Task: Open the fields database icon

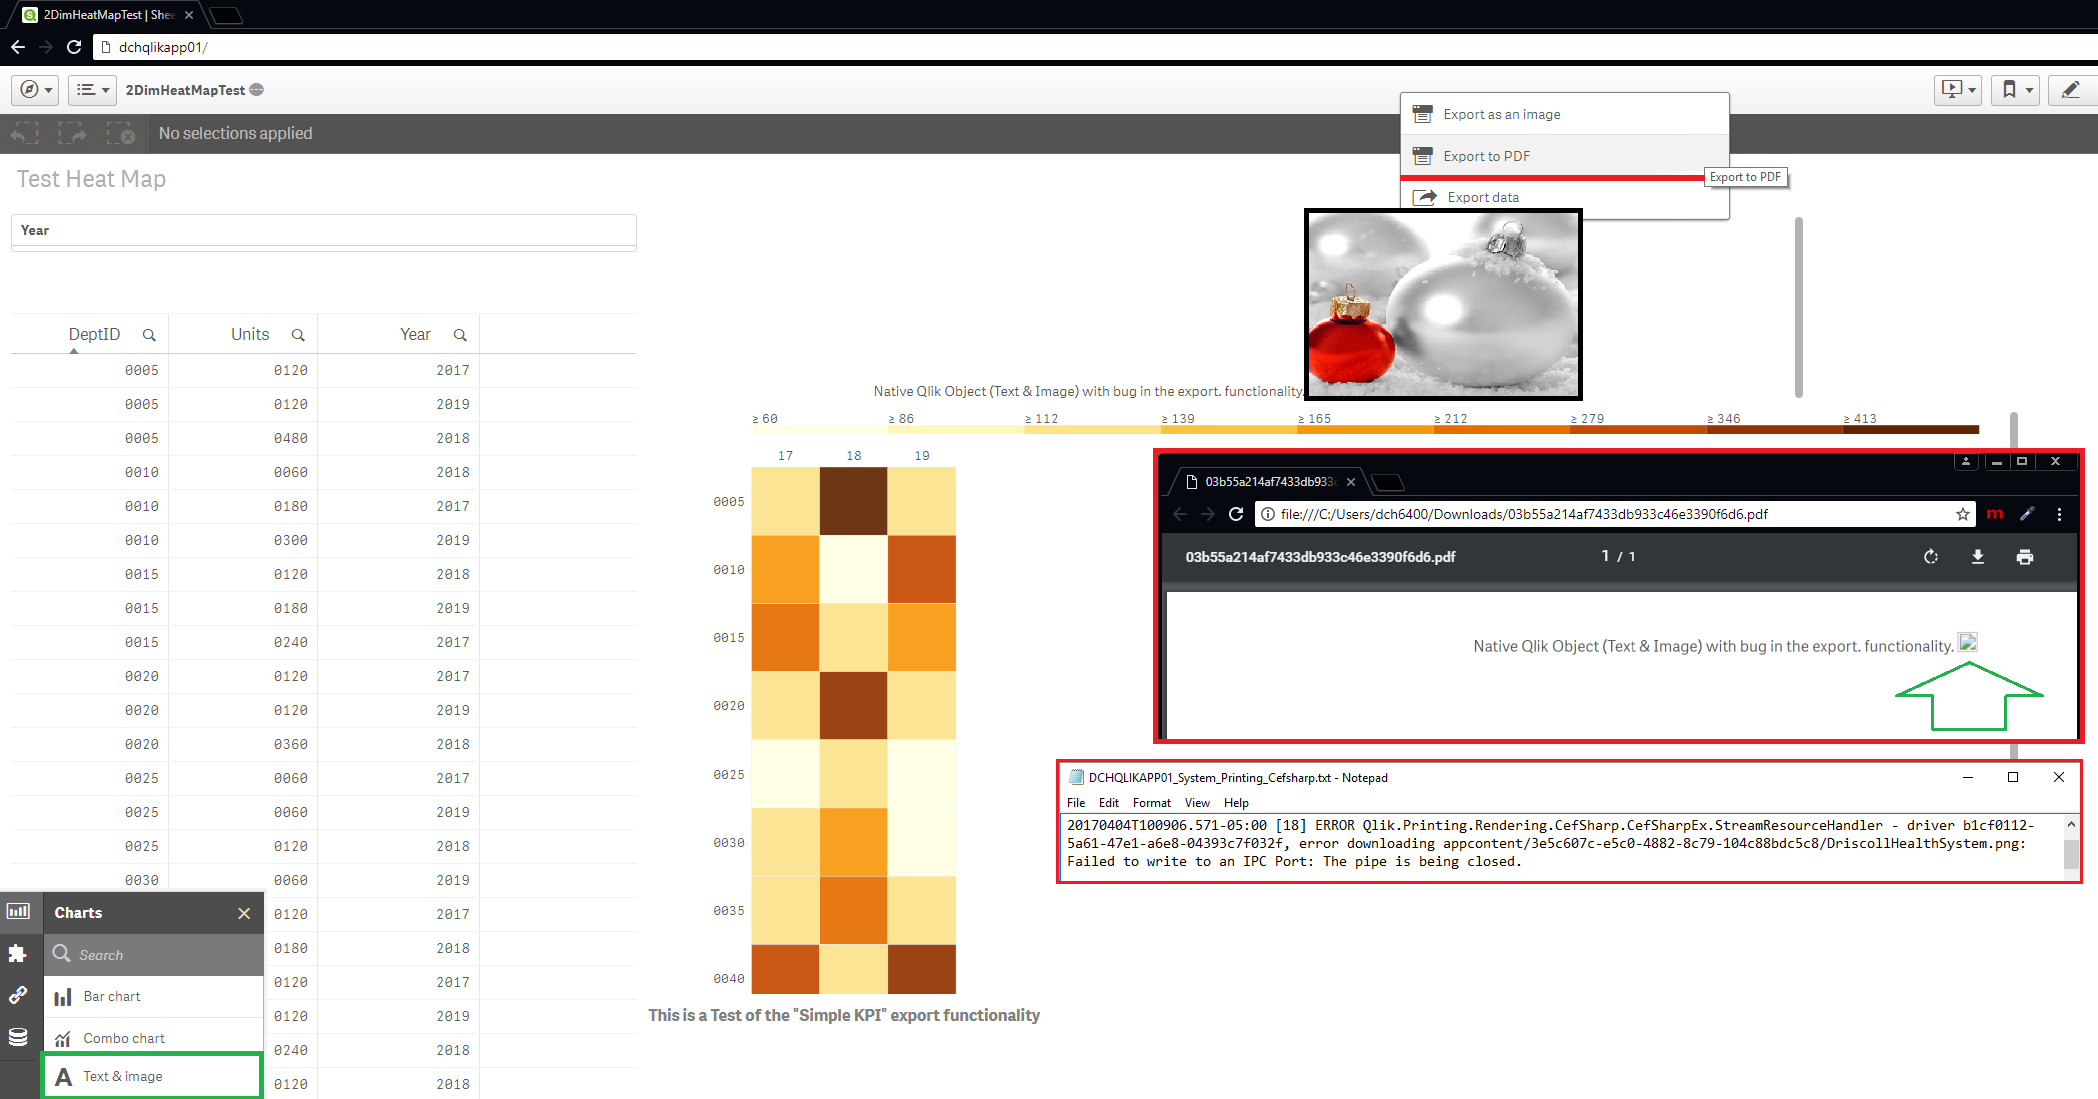Action: tap(19, 1037)
